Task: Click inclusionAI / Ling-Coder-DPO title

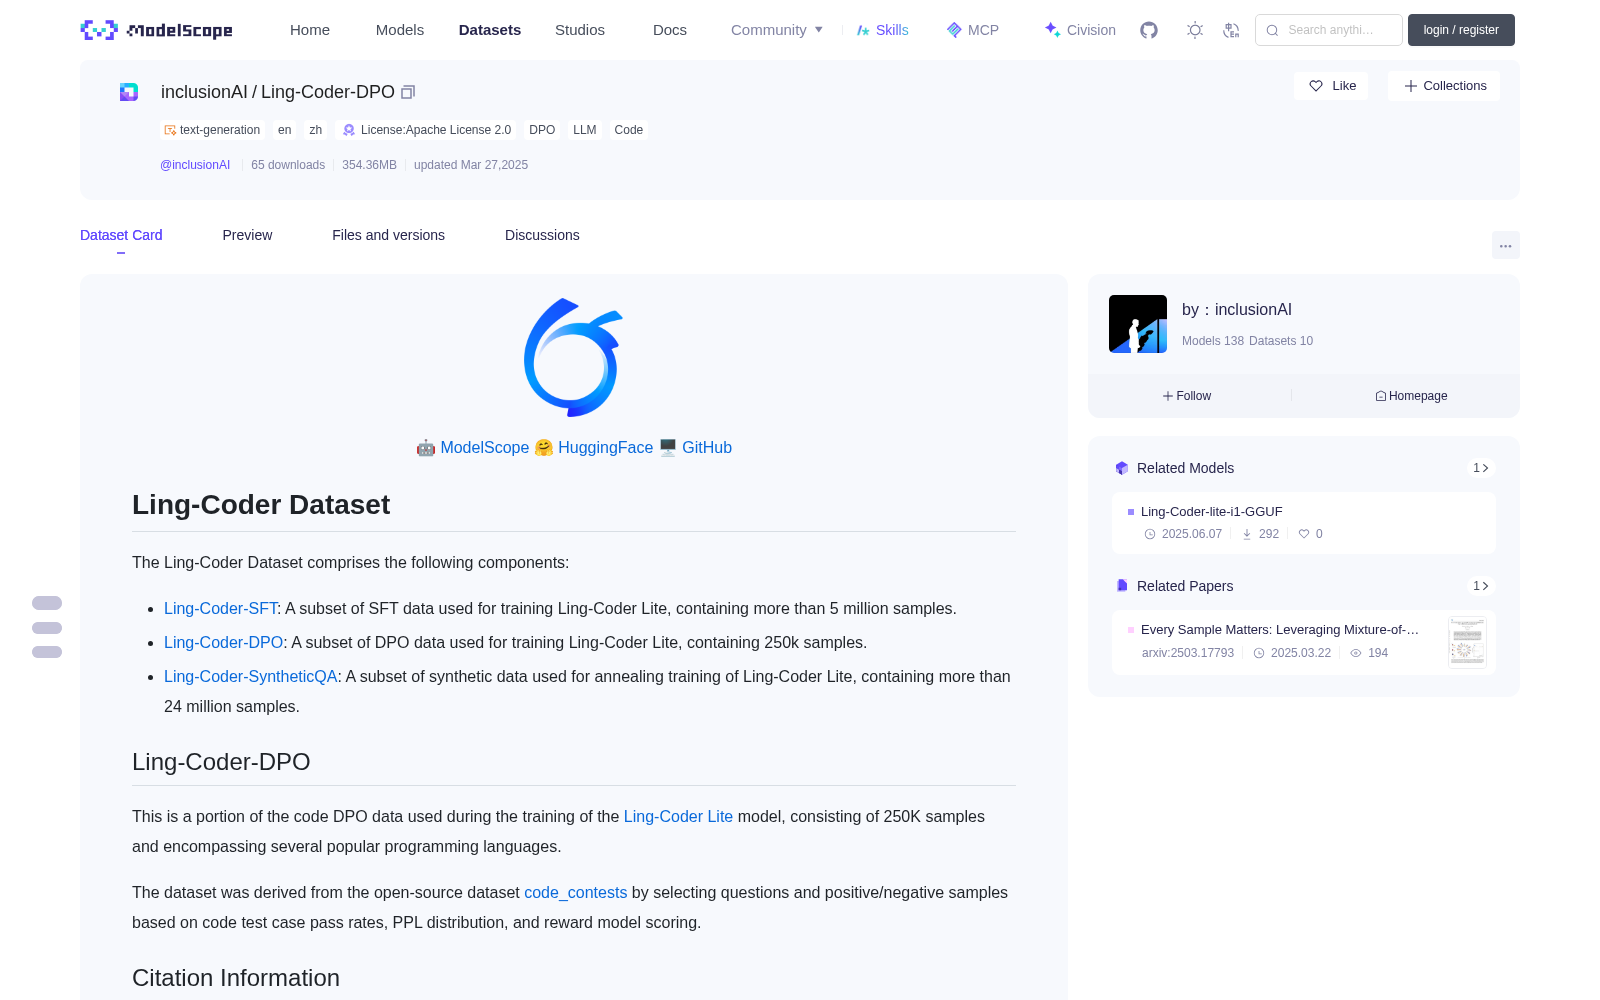Action: 278,92
